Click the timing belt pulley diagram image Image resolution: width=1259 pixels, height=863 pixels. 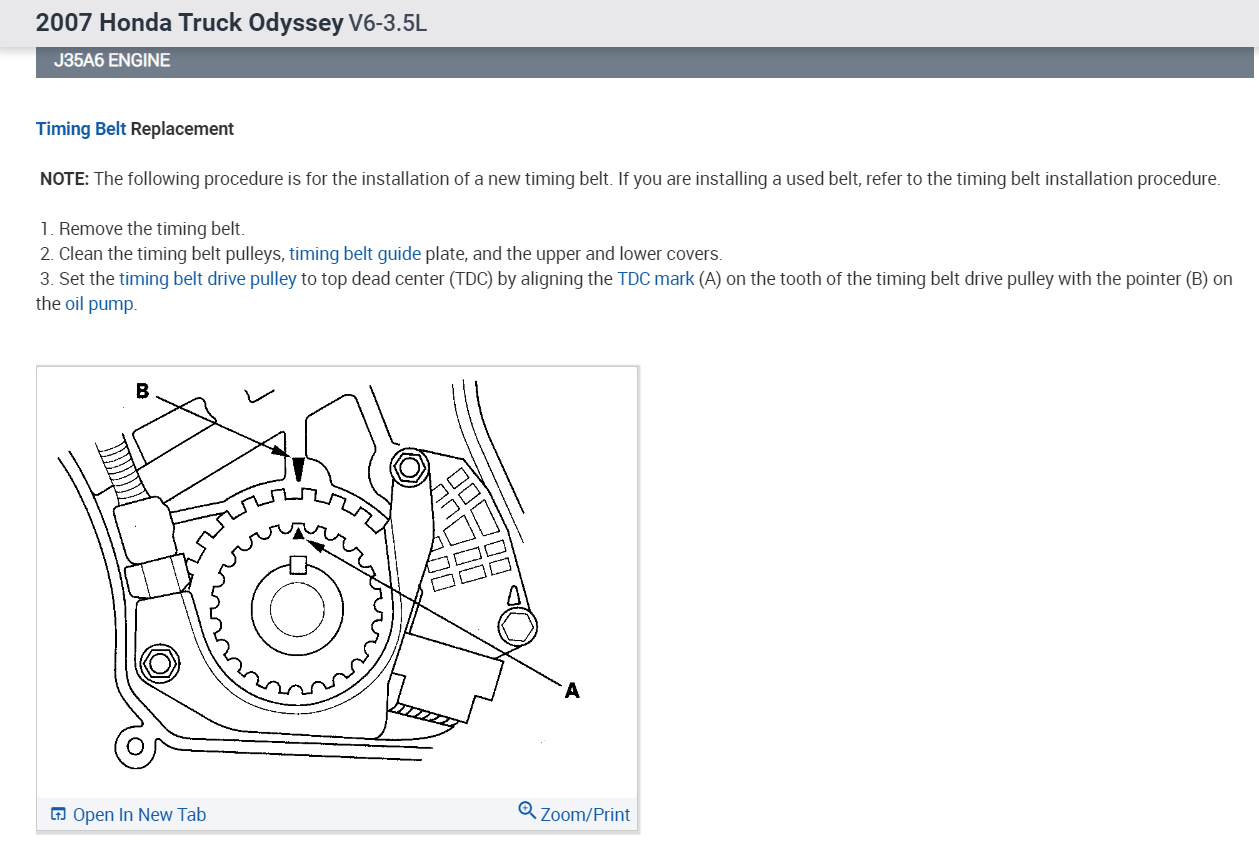(338, 583)
